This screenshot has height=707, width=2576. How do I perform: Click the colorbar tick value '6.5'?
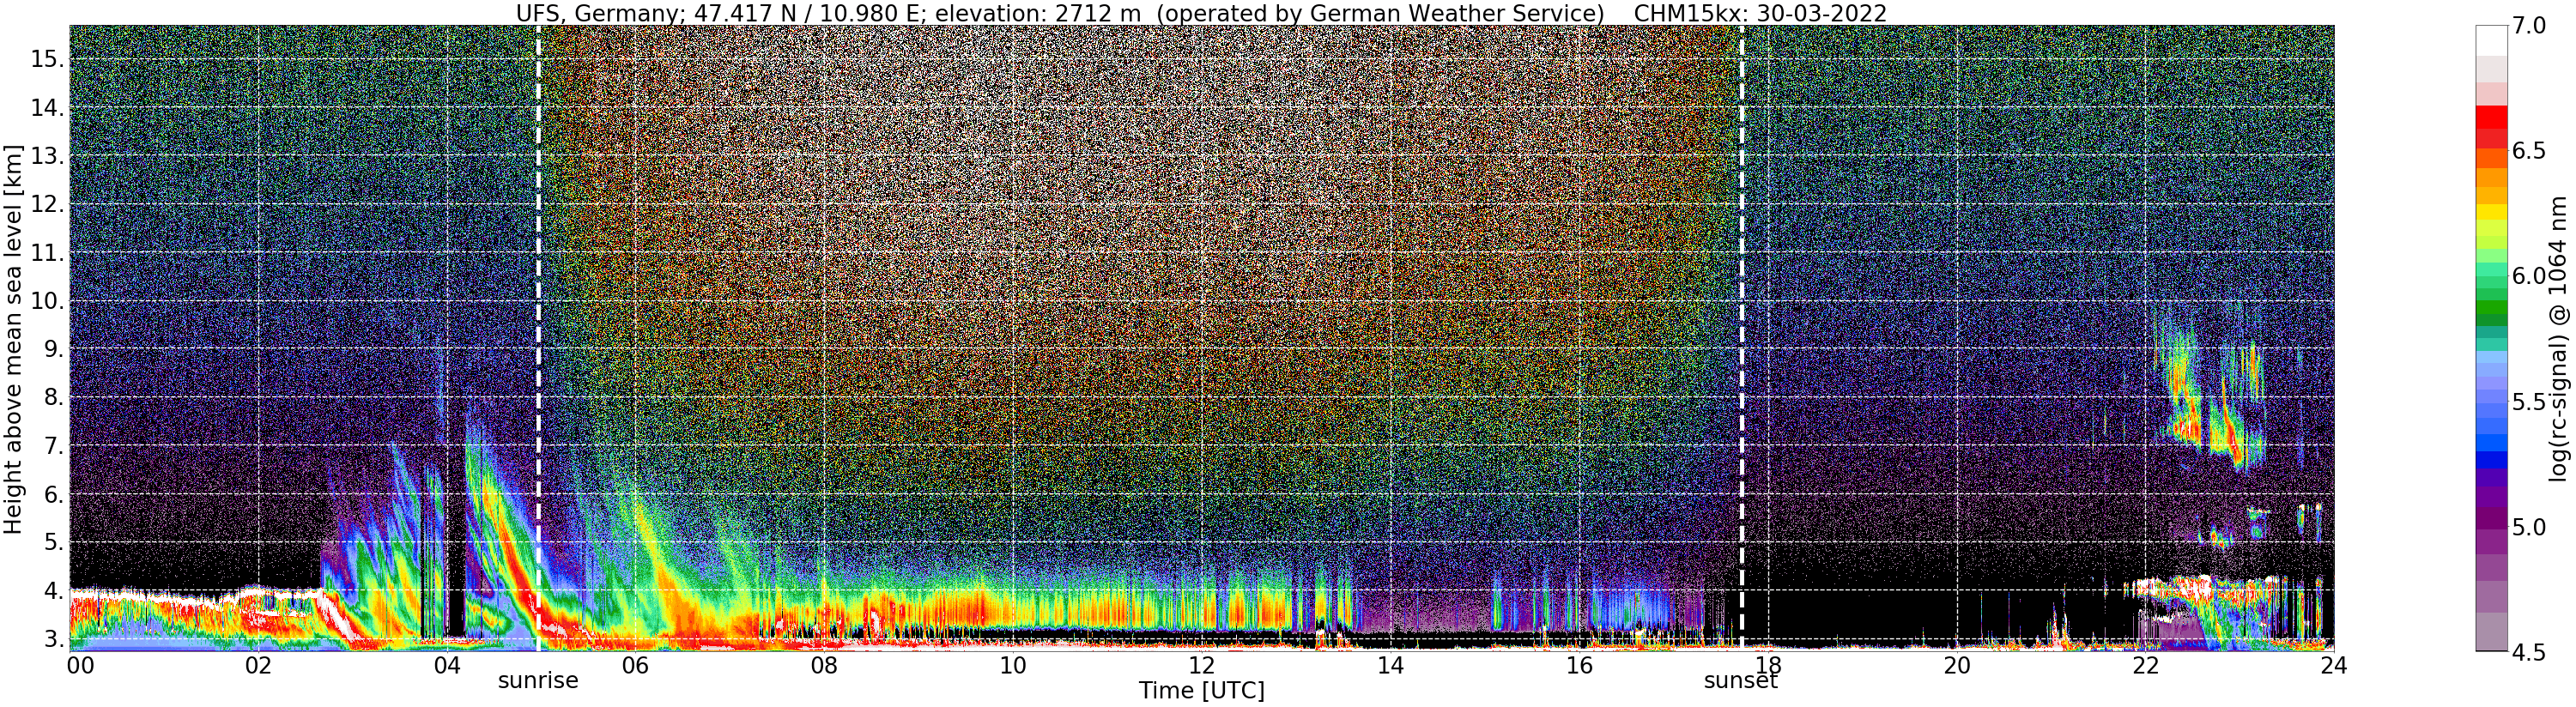point(2528,151)
